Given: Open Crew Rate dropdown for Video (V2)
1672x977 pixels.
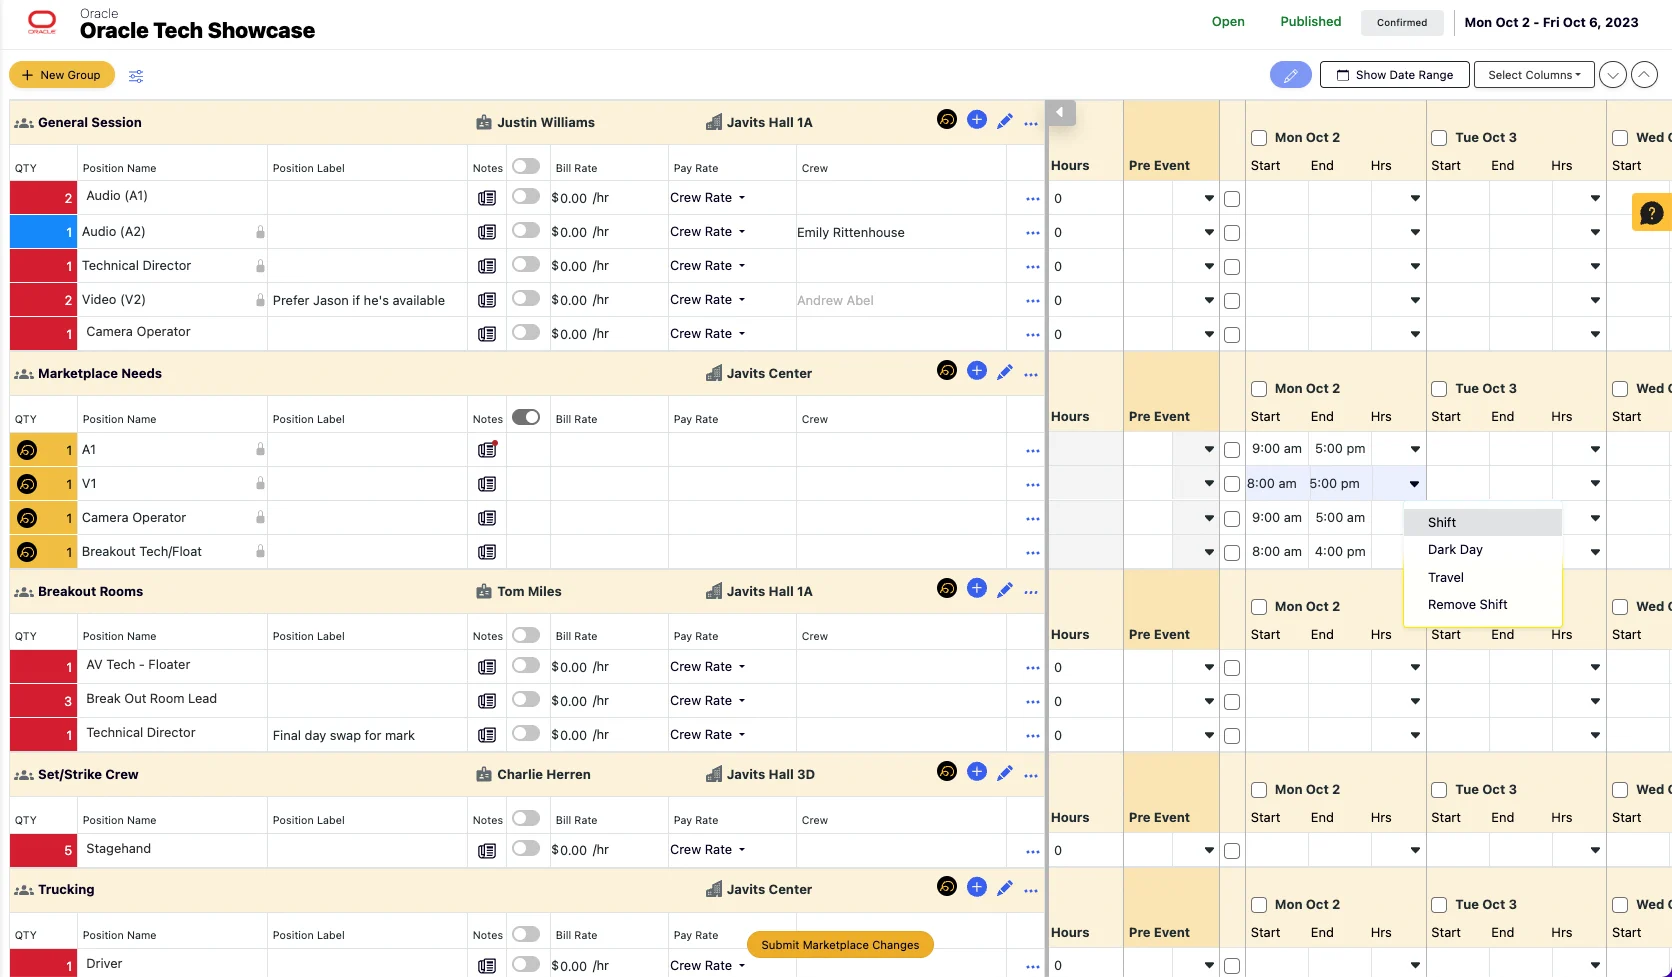Looking at the screenshot, I should pos(708,300).
